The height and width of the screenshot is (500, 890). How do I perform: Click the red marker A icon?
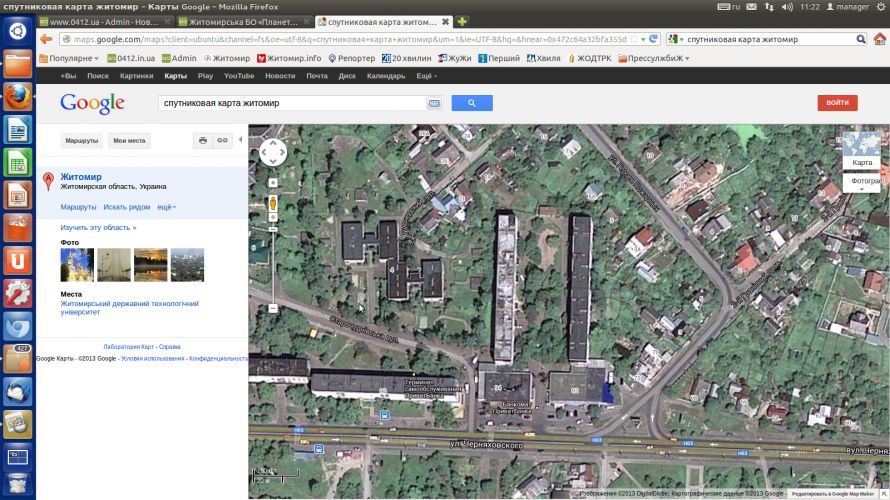pos(48,181)
